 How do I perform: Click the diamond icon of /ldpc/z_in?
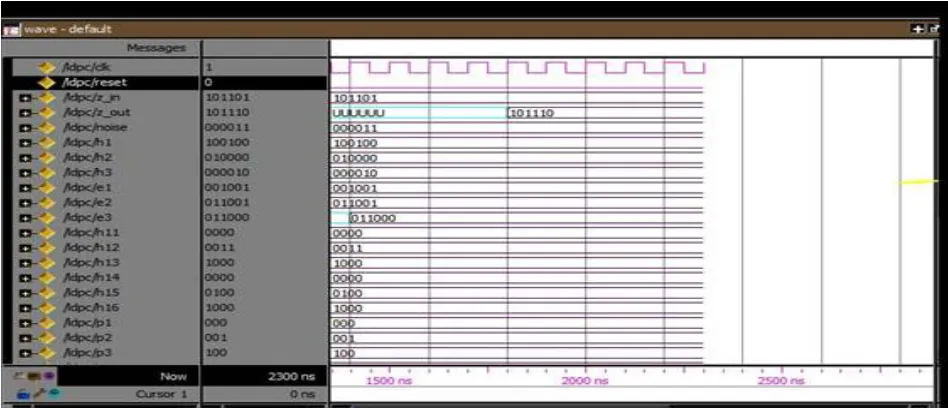coord(47,97)
